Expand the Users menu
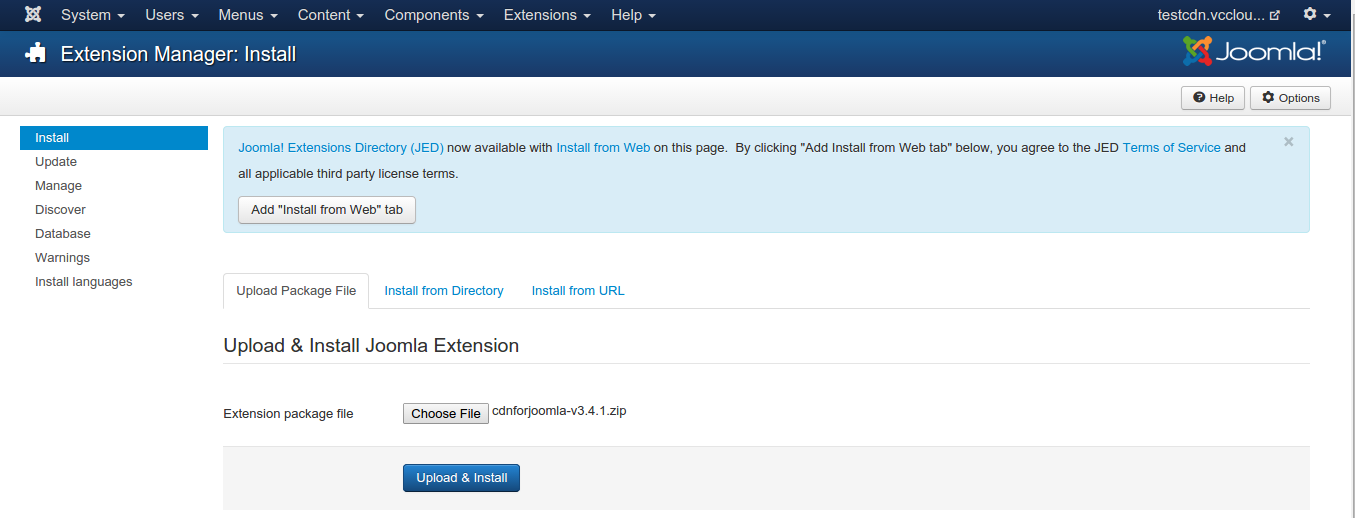Screen dimensions: 1355x518 tap(171, 15)
